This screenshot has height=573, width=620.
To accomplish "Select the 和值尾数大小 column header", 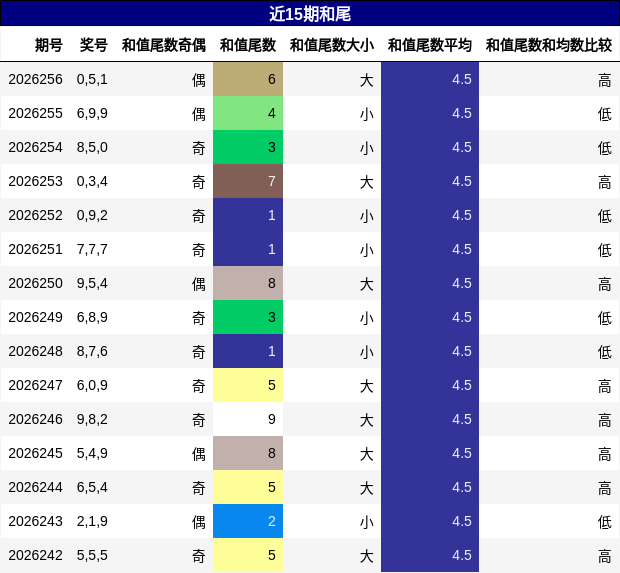I will [x=332, y=45].
